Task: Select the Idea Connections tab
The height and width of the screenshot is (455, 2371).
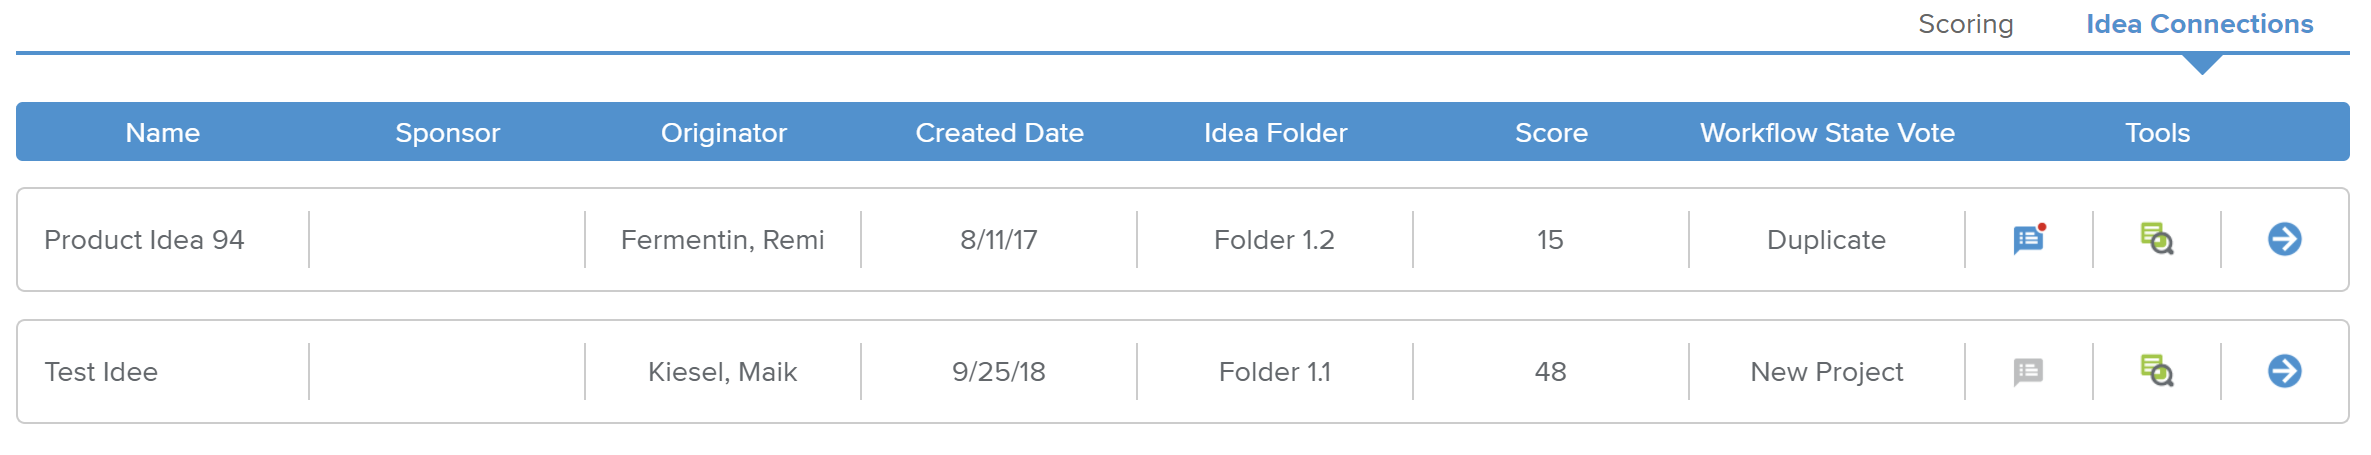Action: [x=2199, y=24]
